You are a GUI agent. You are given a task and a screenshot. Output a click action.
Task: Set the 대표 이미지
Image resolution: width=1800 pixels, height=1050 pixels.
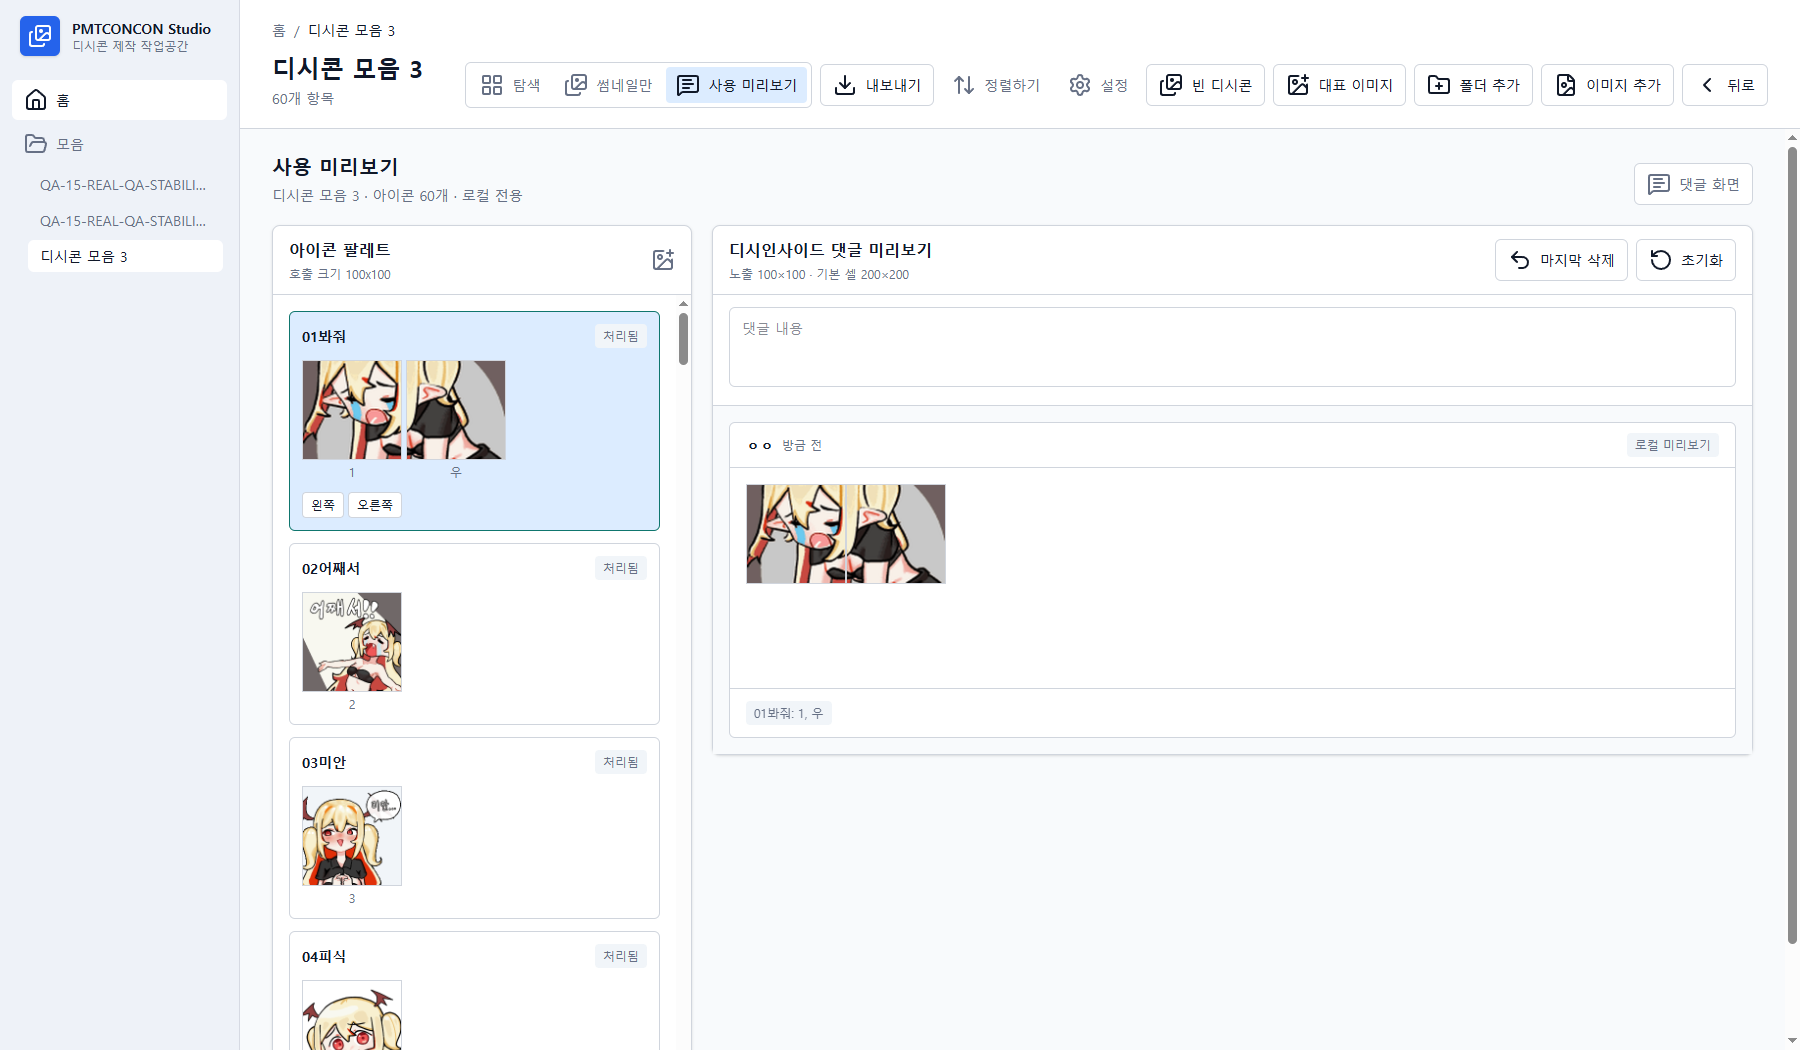[x=1339, y=85]
